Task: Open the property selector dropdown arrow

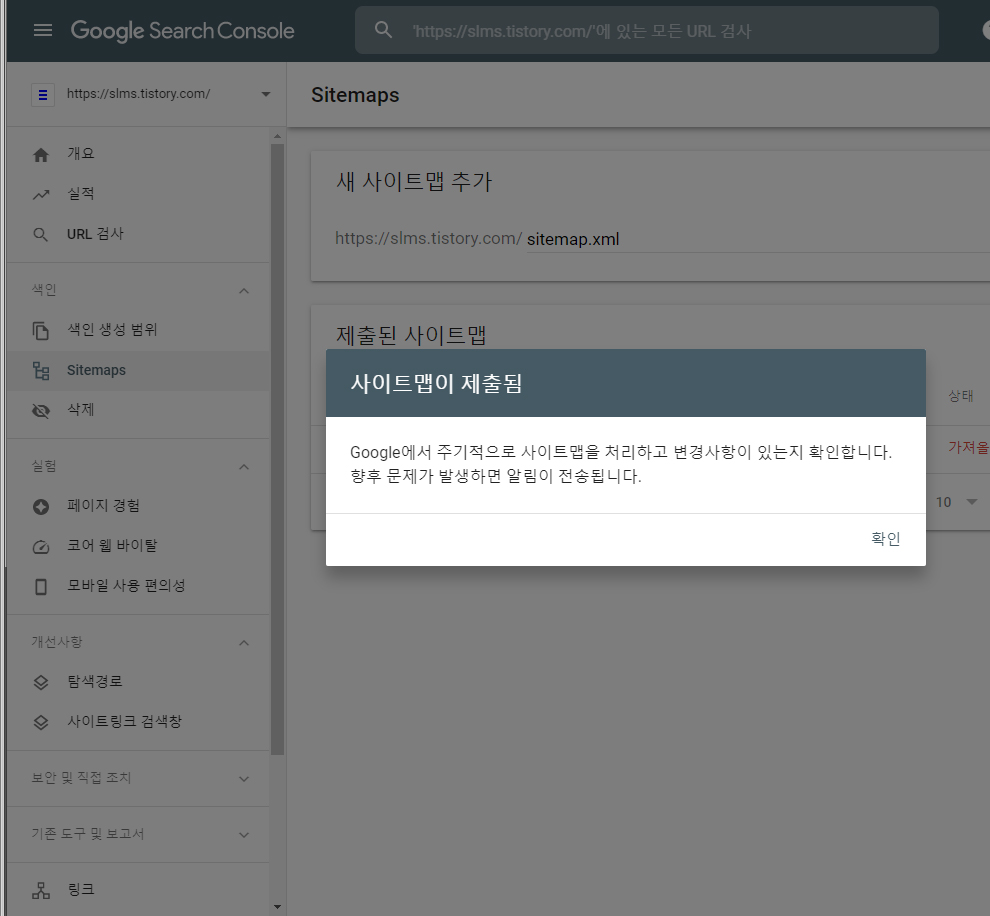Action: tap(266, 94)
